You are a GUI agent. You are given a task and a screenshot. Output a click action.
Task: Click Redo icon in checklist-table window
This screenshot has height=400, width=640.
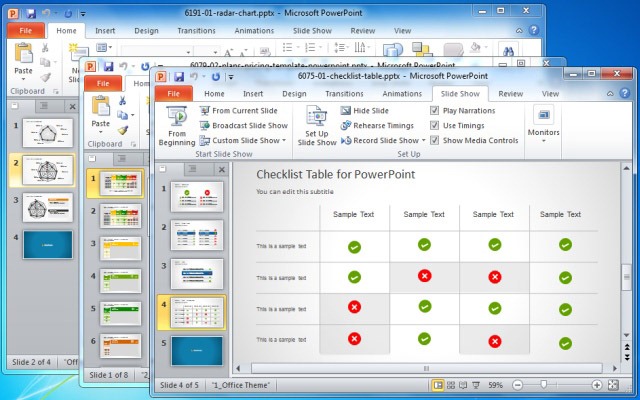click(216, 76)
